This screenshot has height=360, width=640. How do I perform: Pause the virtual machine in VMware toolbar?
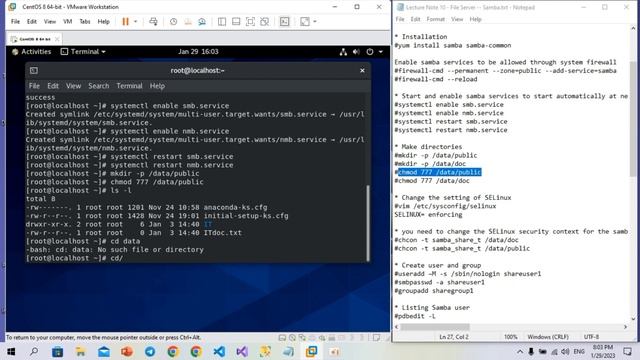click(x=125, y=22)
